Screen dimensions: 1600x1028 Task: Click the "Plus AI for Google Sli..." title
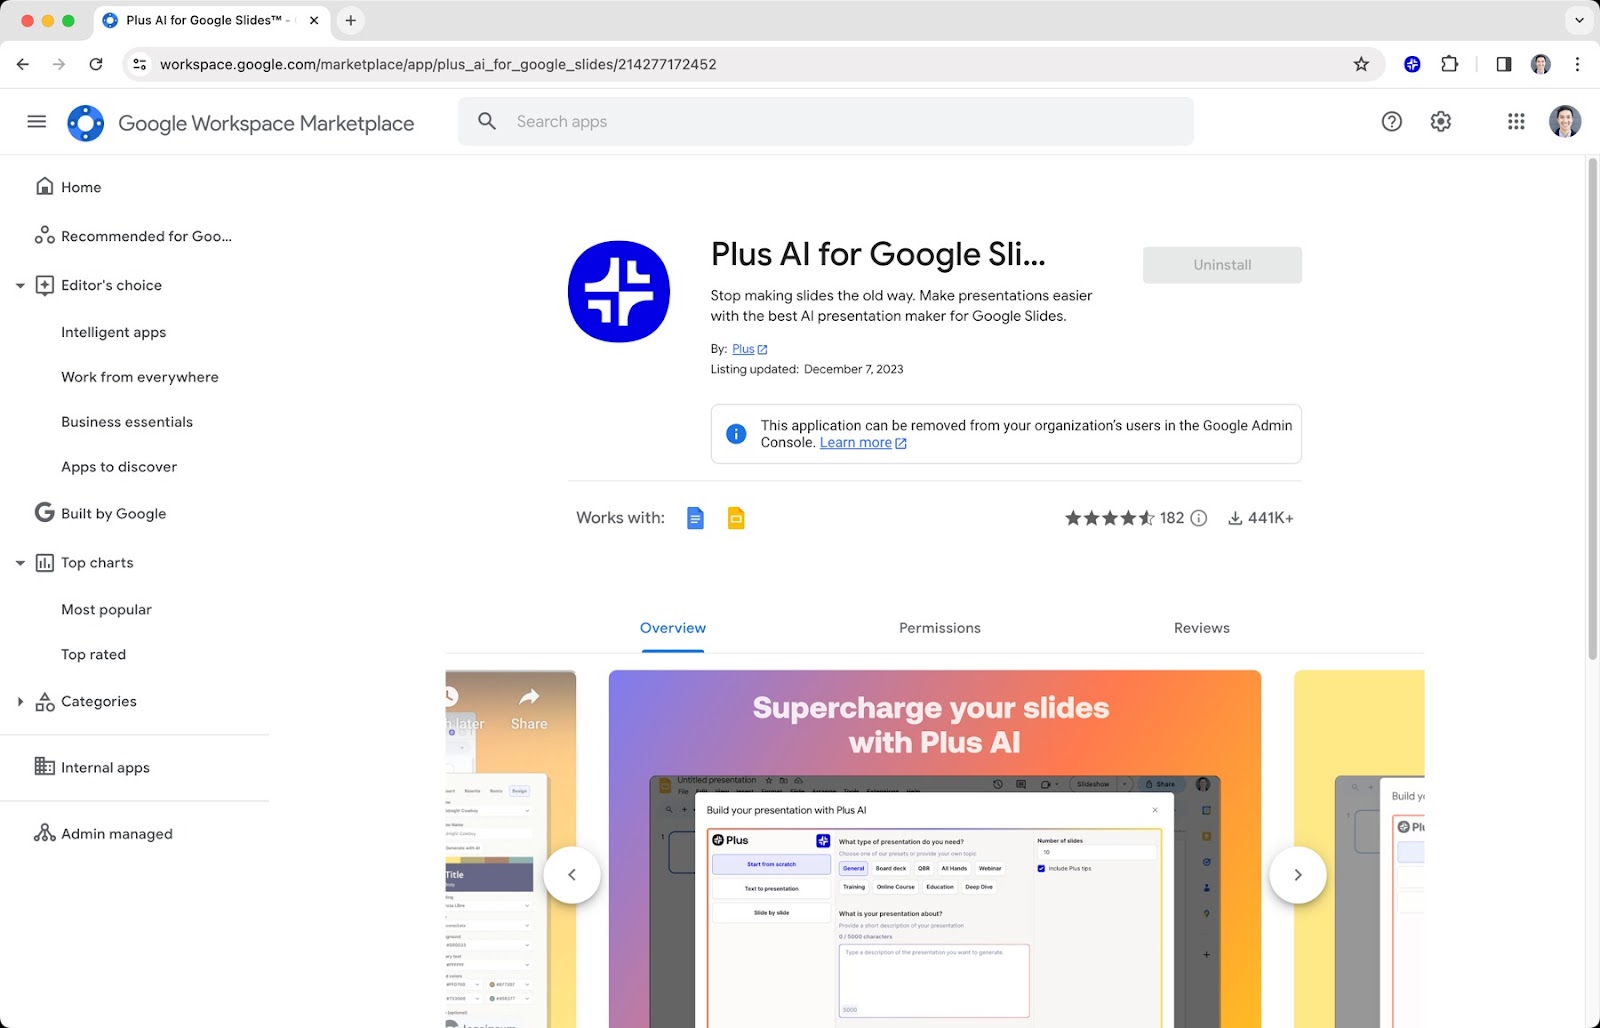point(878,255)
